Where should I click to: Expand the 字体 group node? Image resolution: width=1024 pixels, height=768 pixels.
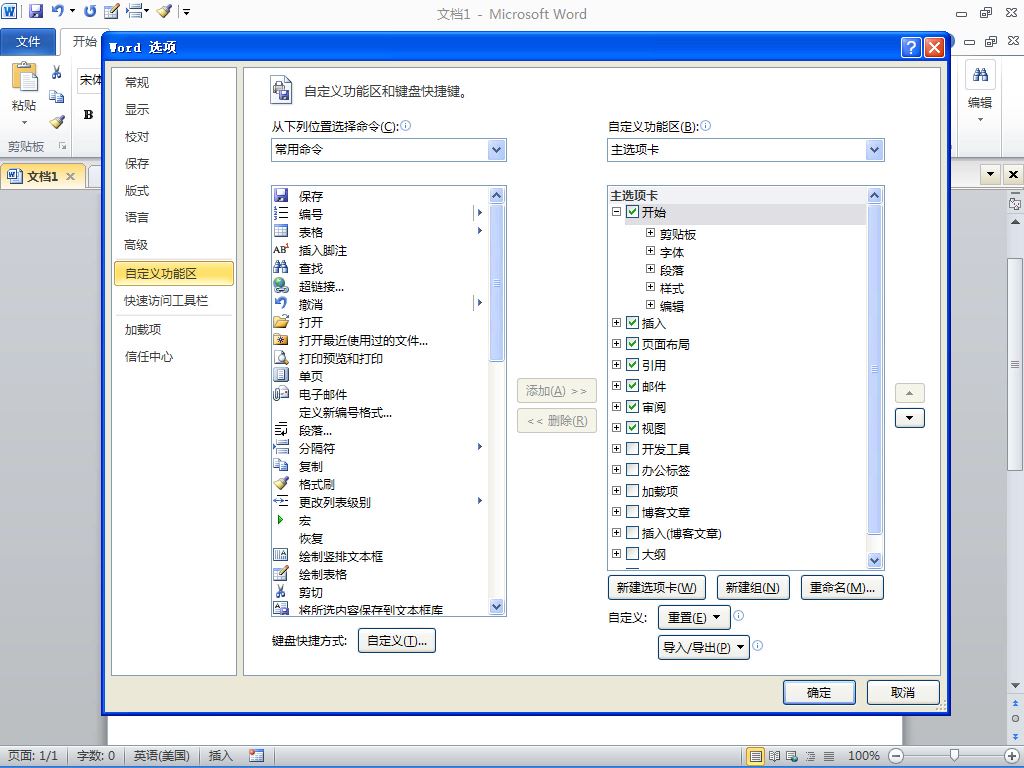pos(650,251)
